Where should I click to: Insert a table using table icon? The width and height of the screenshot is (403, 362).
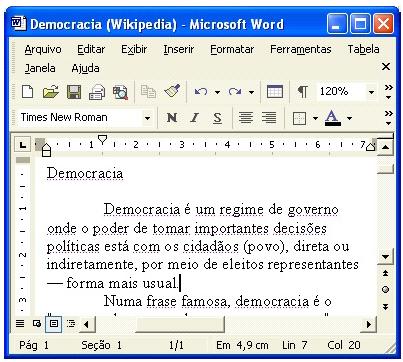(x=275, y=91)
